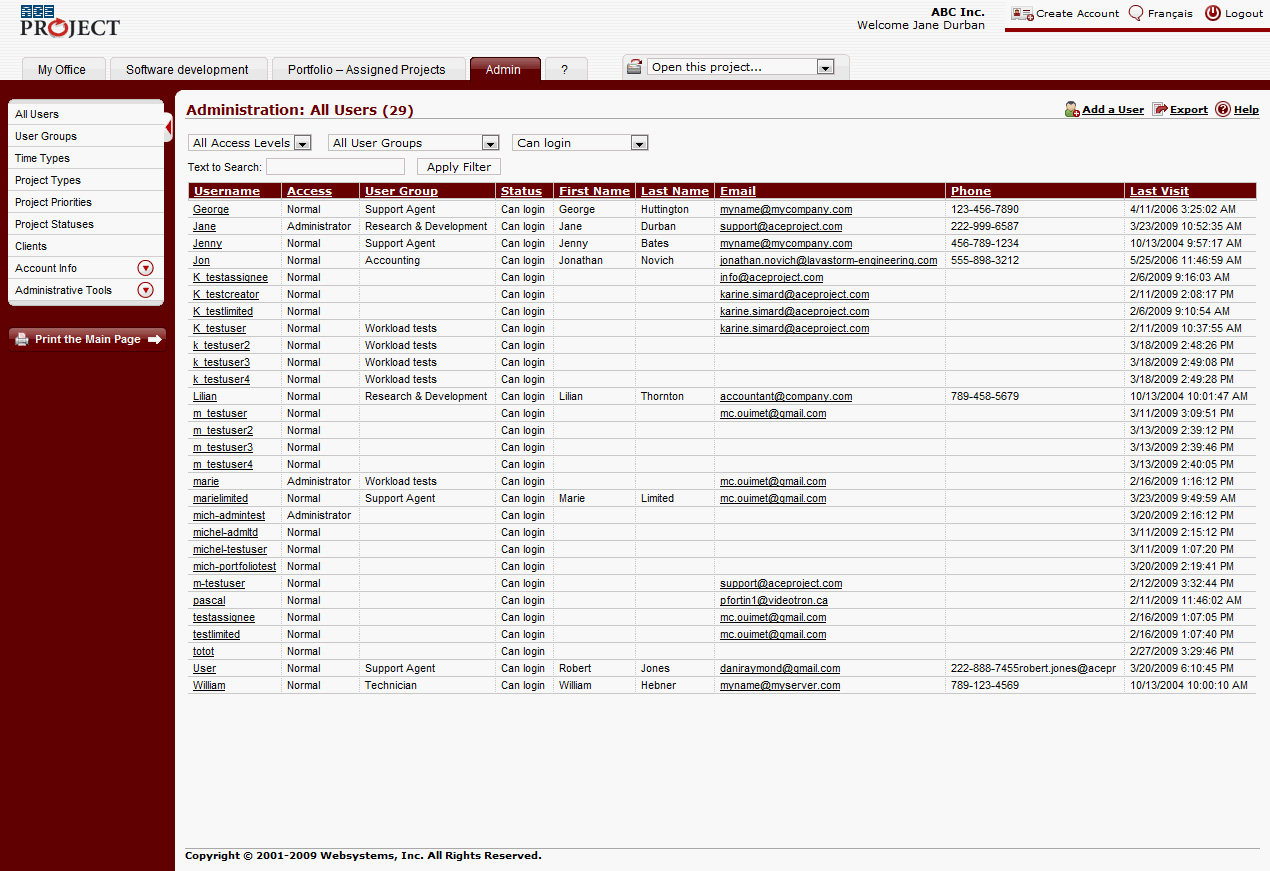Viewport: 1270px width, 871px height.
Task: Sort by the Last Visit column header
Action: tap(1159, 191)
